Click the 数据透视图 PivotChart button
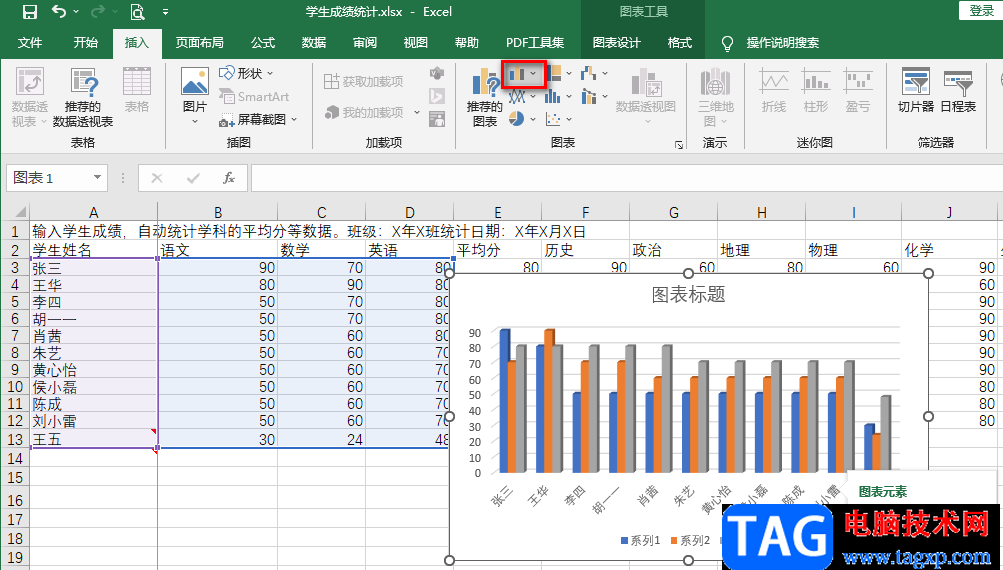 (x=645, y=96)
